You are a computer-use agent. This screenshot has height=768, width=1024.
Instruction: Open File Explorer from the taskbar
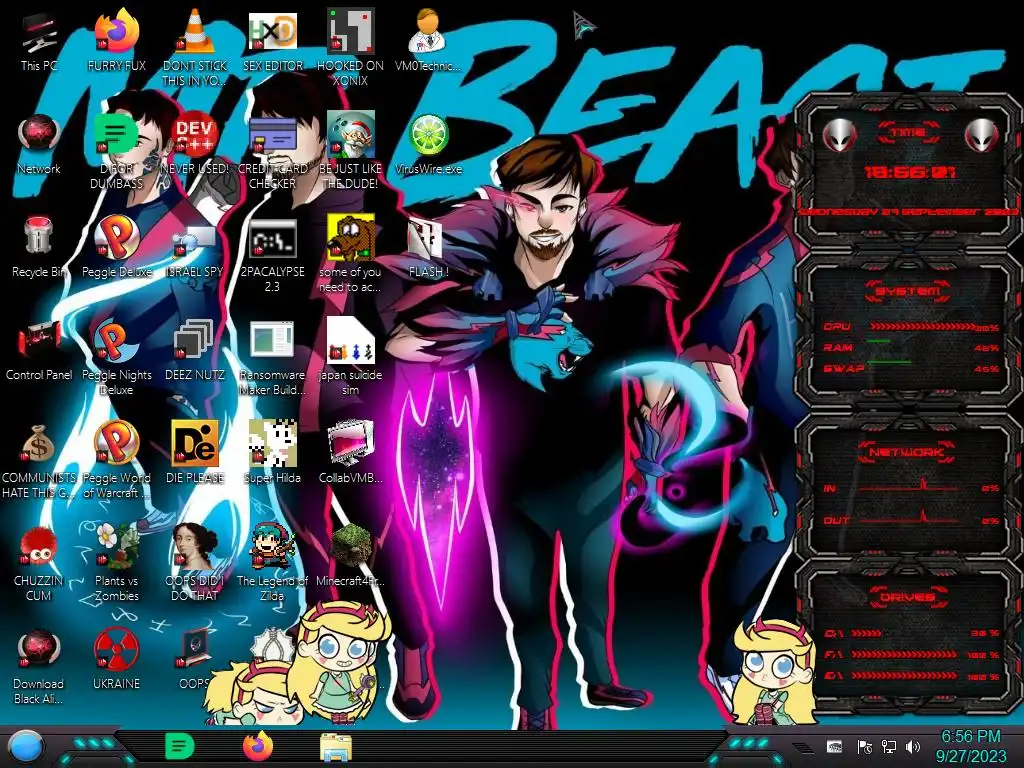(336, 747)
